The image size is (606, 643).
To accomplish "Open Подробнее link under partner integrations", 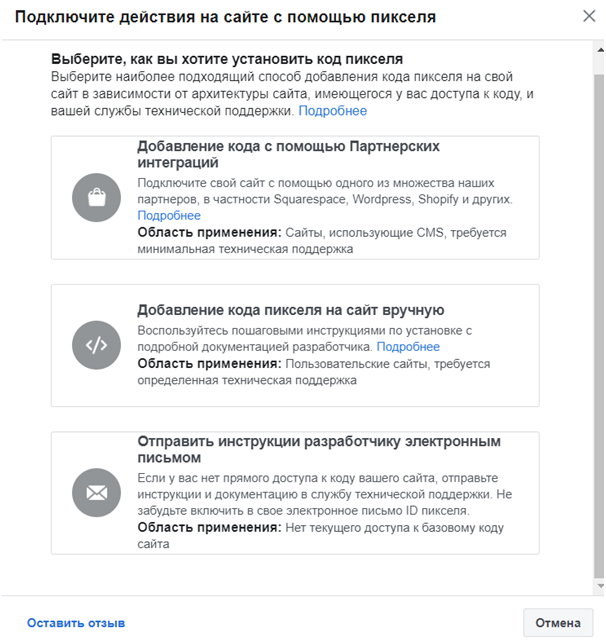I will pyautogui.click(x=169, y=215).
